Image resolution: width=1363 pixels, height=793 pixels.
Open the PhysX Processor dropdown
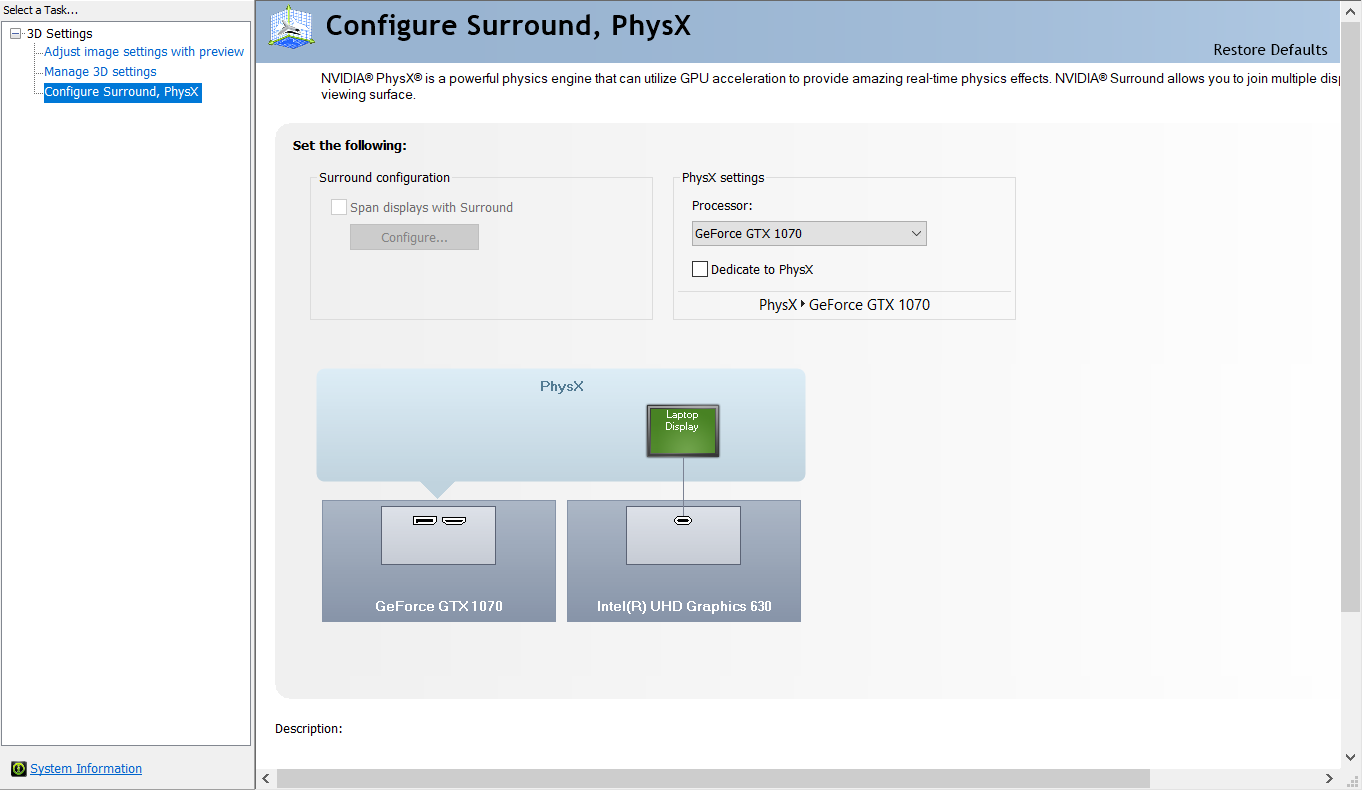point(809,234)
